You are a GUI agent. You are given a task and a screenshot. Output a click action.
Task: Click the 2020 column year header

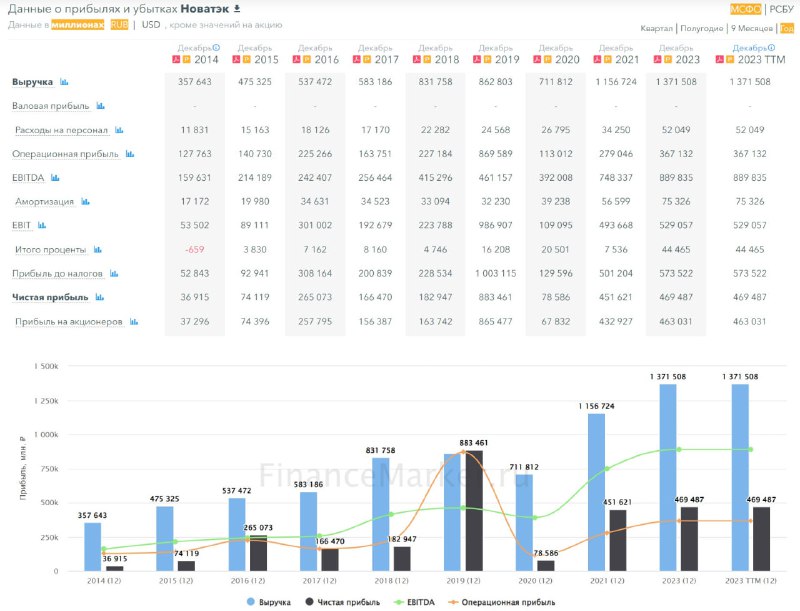567,60
